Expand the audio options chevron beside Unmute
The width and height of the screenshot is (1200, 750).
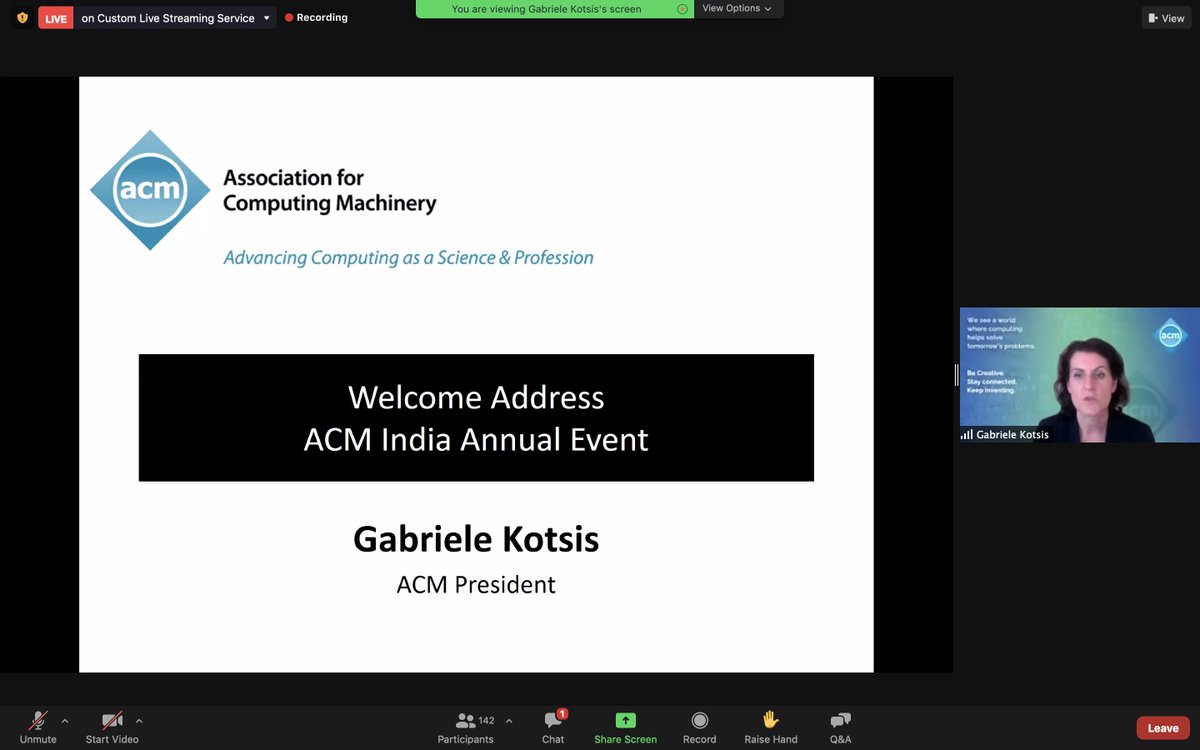coord(65,721)
